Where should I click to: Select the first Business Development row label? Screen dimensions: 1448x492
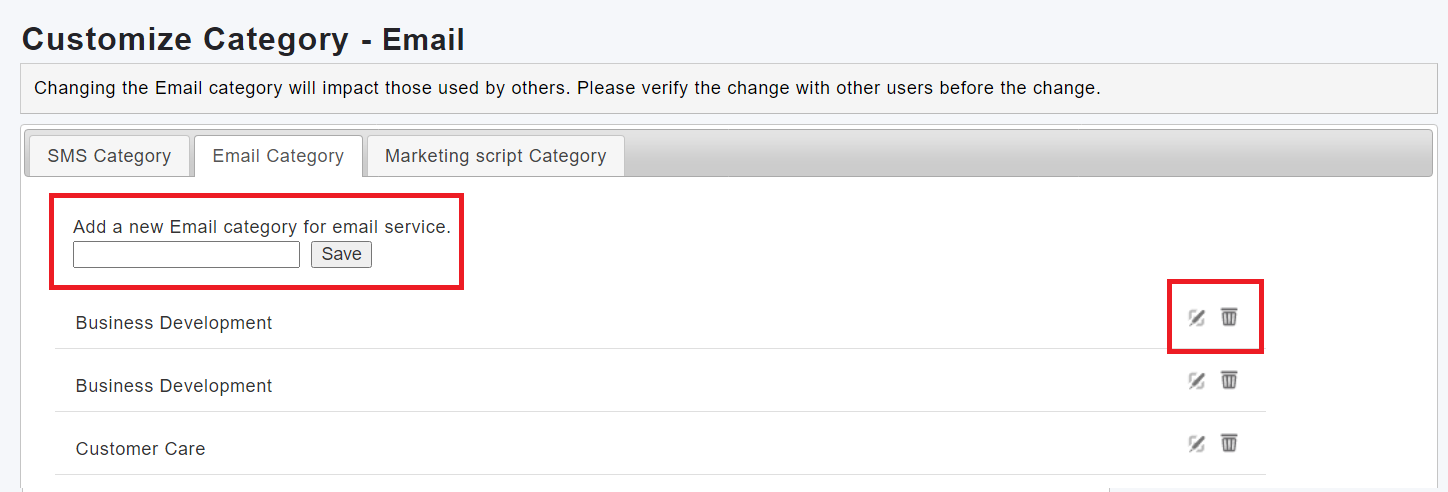[174, 323]
